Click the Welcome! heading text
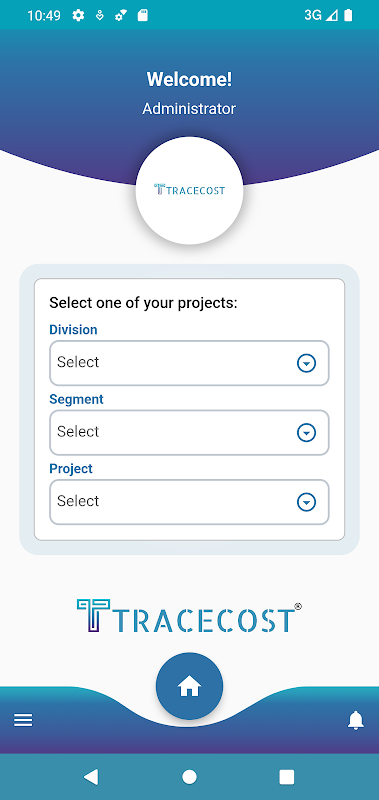Image resolution: width=379 pixels, height=800 pixels. point(189,79)
